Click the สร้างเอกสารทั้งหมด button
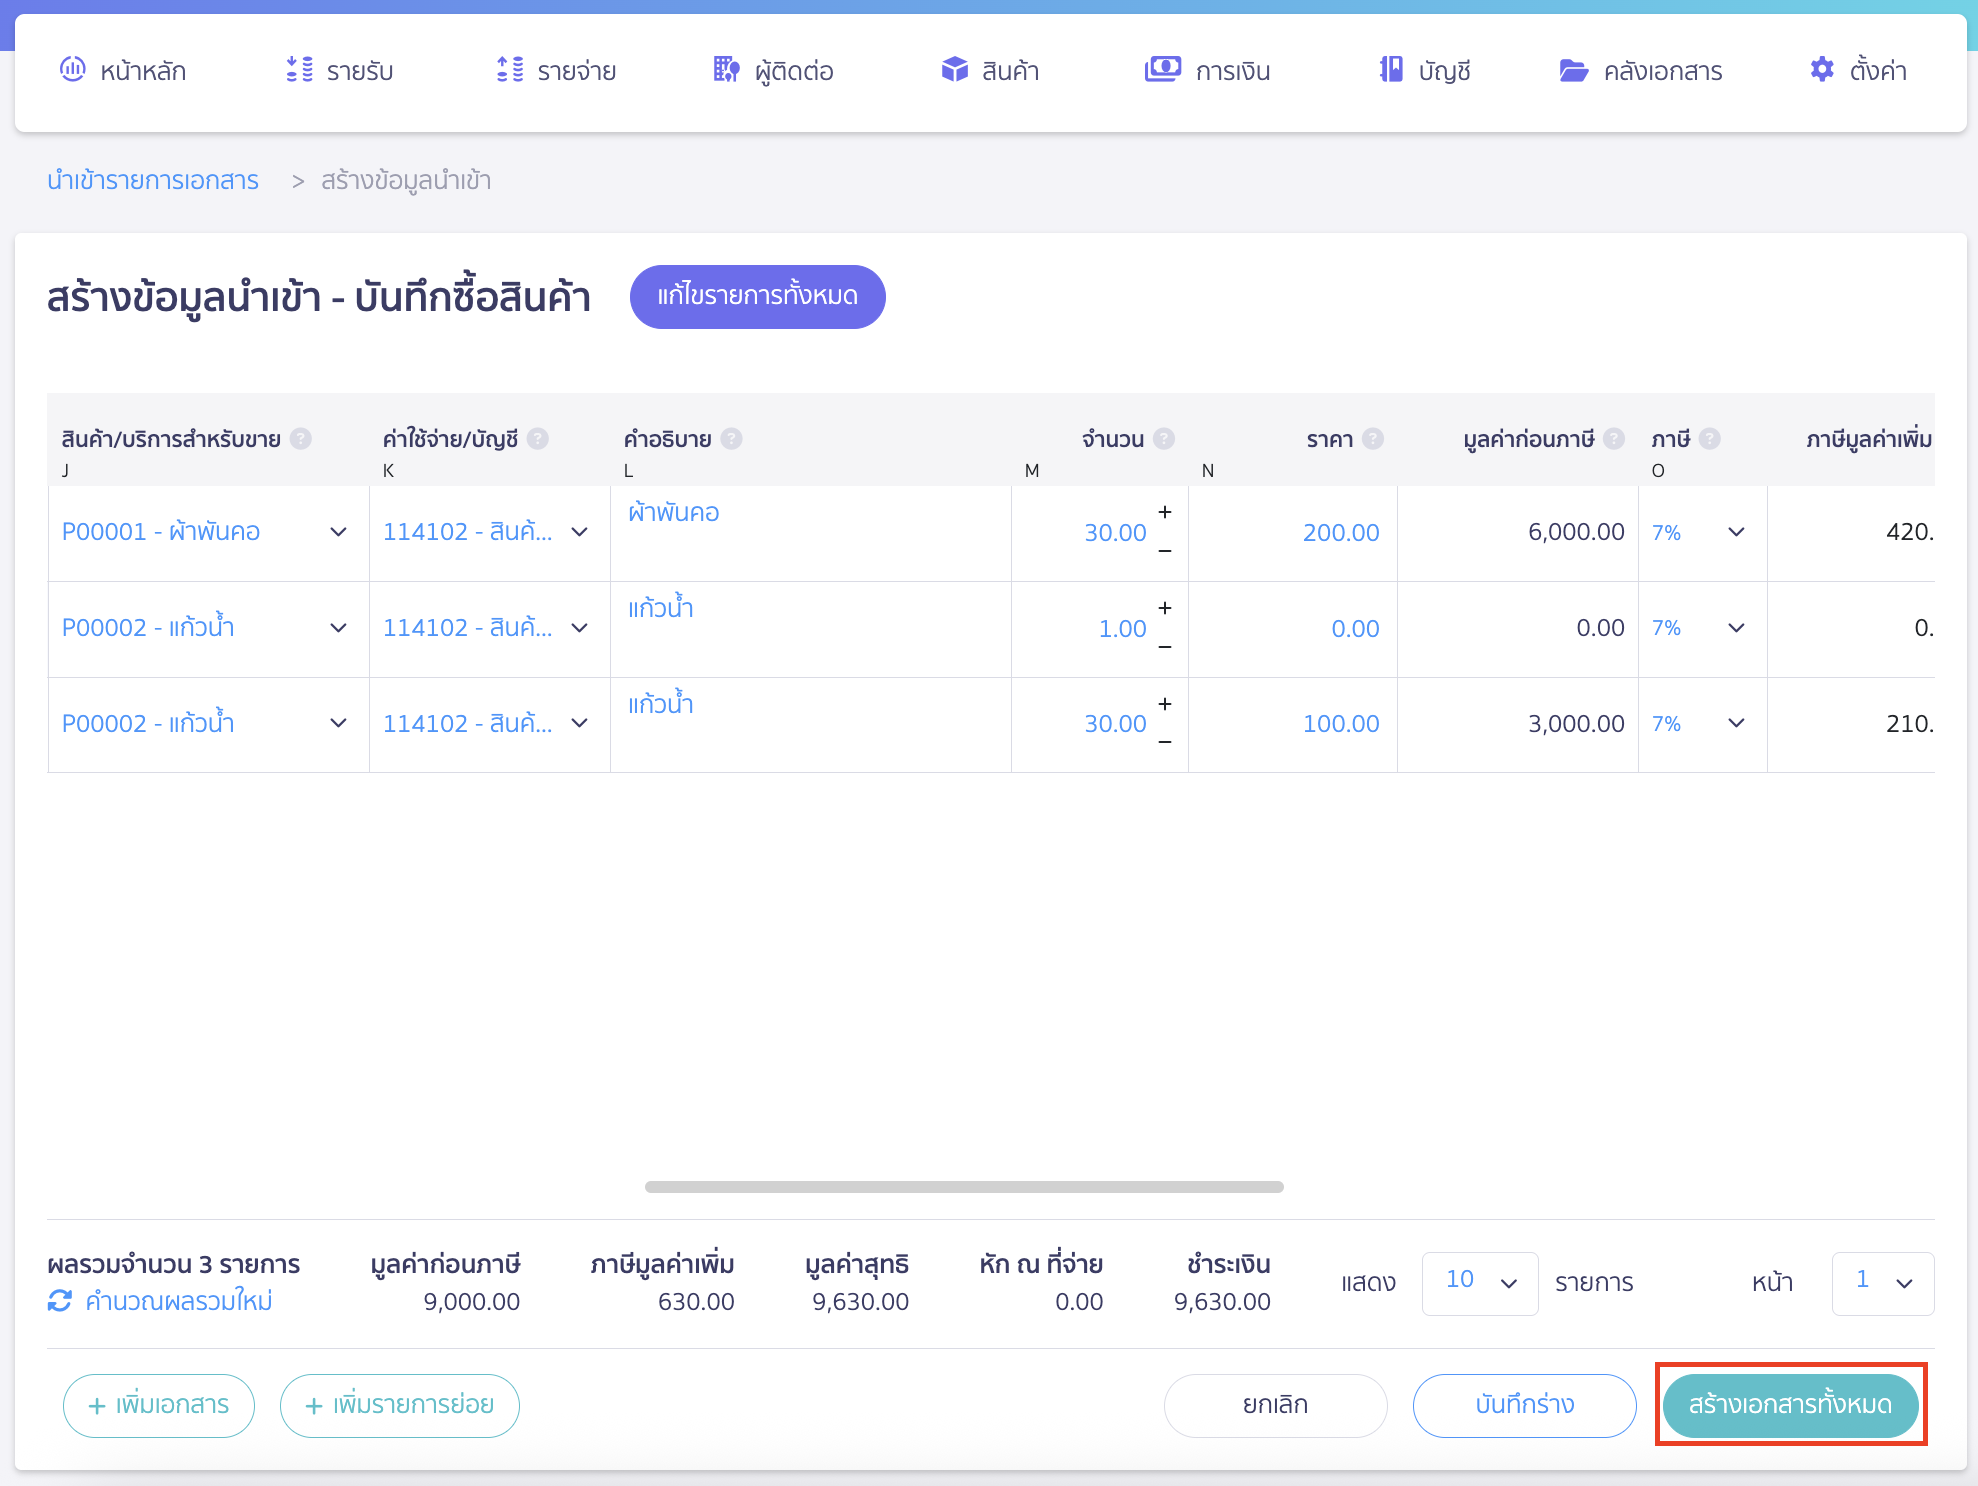This screenshot has width=1978, height=1486. tap(1790, 1404)
